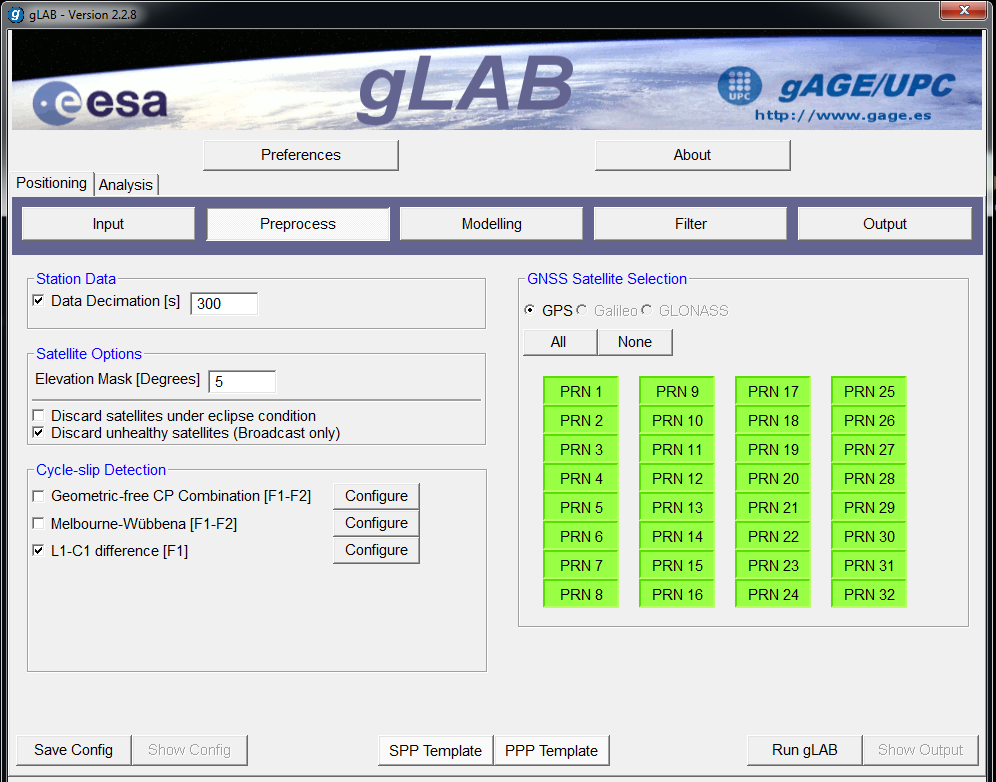The height and width of the screenshot is (782, 996).
Task: Click the PRN 22 satellite button
Action: (x=772, y=537)
